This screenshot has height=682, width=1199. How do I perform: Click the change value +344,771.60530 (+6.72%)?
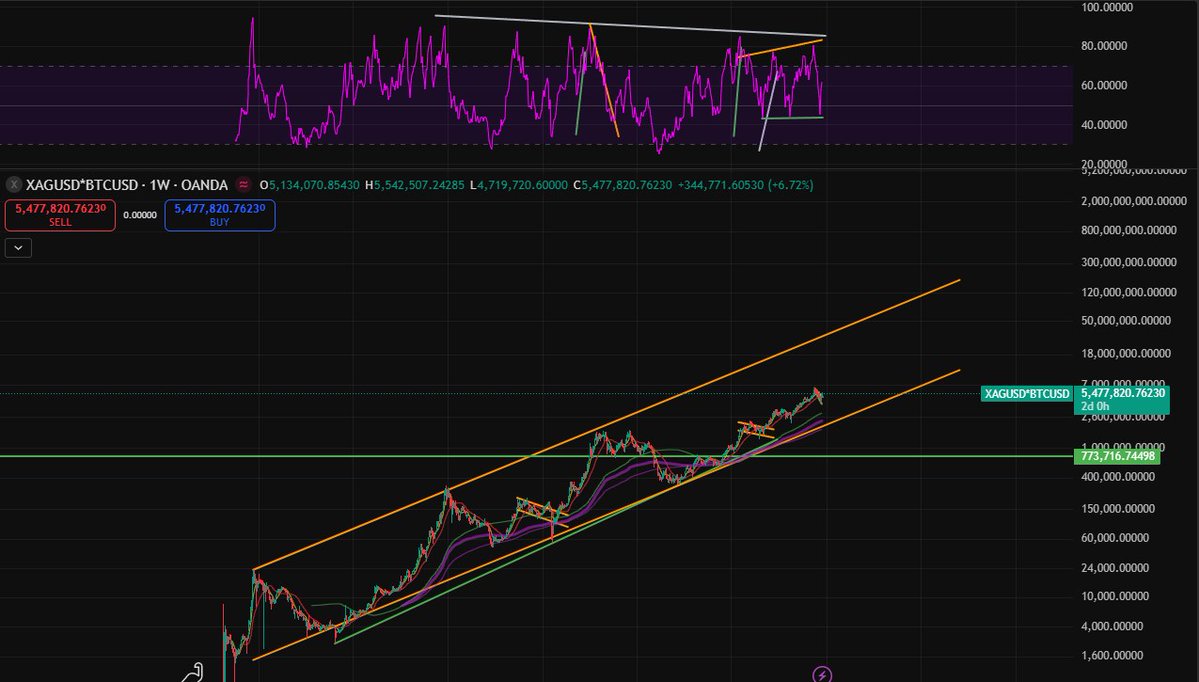[x=746, y=185]
